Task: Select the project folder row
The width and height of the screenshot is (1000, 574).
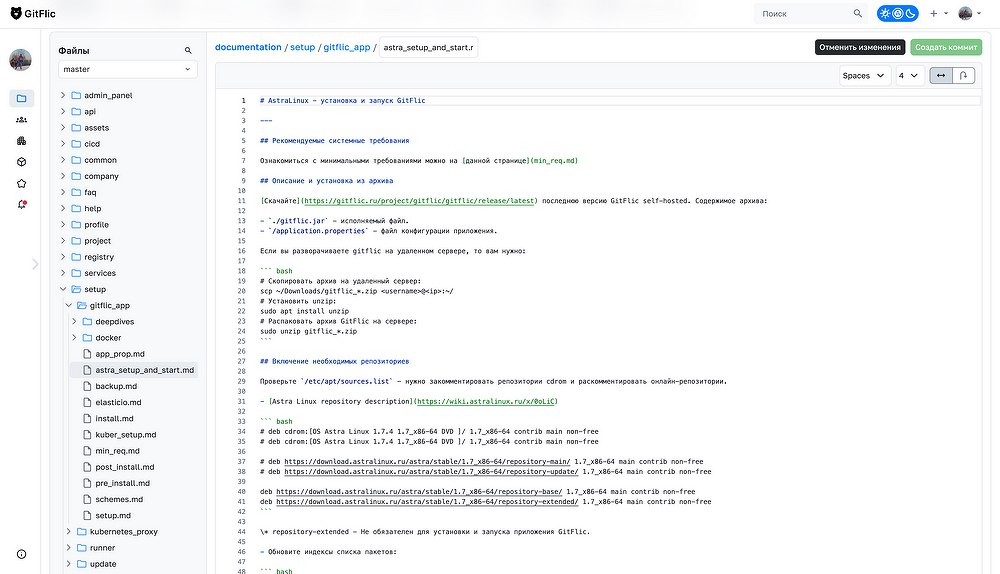Action: [128, 240]
